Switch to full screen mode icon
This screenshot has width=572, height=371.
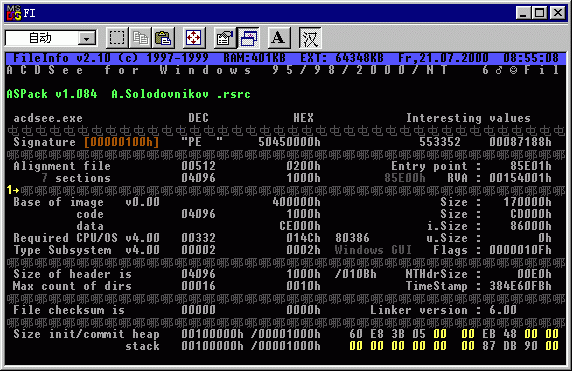point(194,38)
